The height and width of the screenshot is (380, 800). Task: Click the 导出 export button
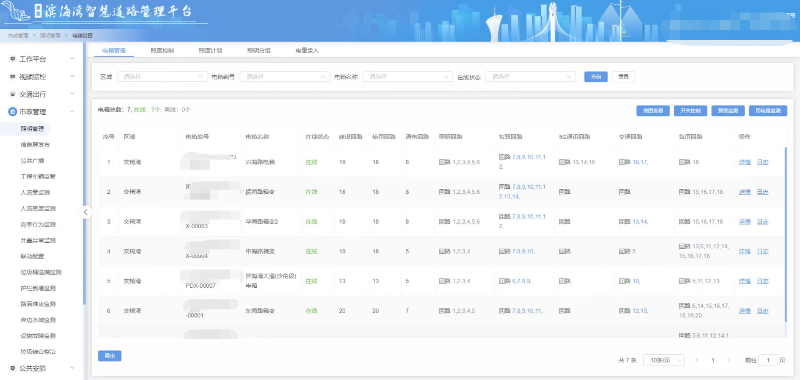[110, 356]
